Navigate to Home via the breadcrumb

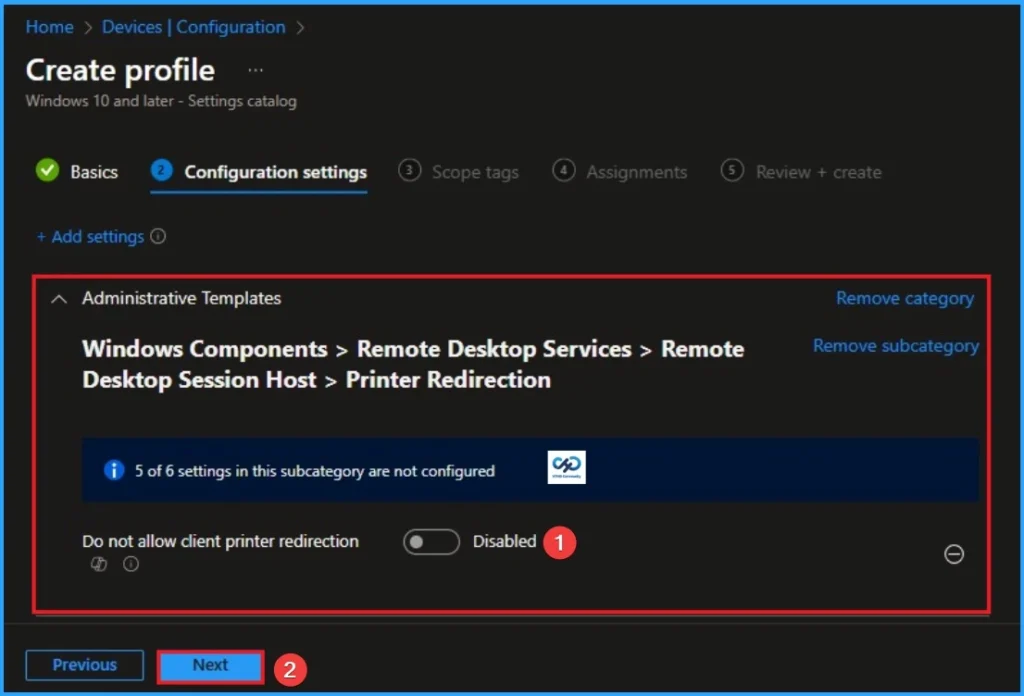(x=49, y=27)
